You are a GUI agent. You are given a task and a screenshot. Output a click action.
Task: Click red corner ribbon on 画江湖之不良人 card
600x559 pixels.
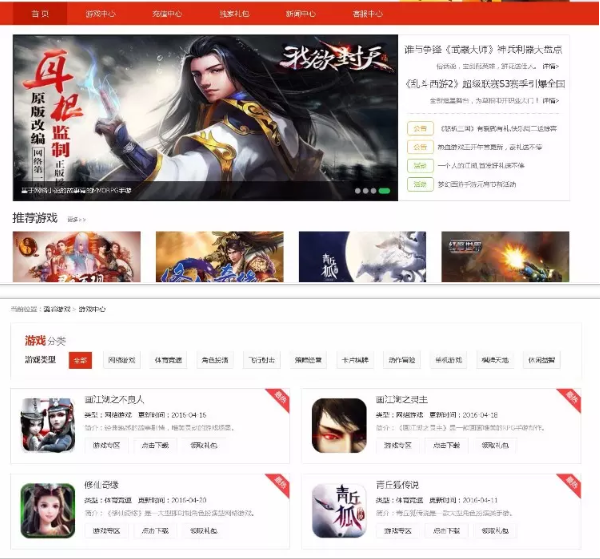click(280, 398)
